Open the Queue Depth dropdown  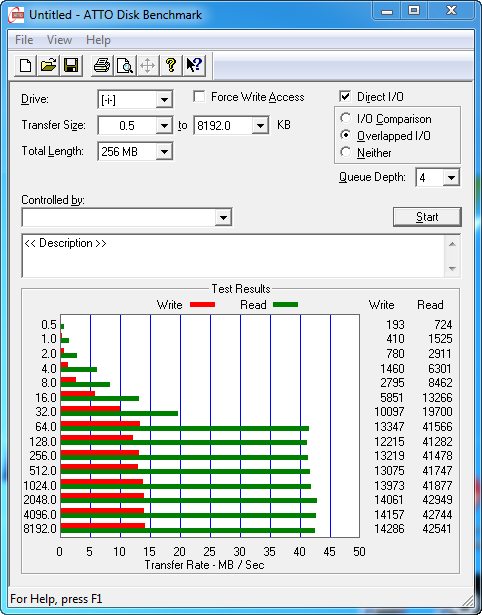tap(451, 178)
